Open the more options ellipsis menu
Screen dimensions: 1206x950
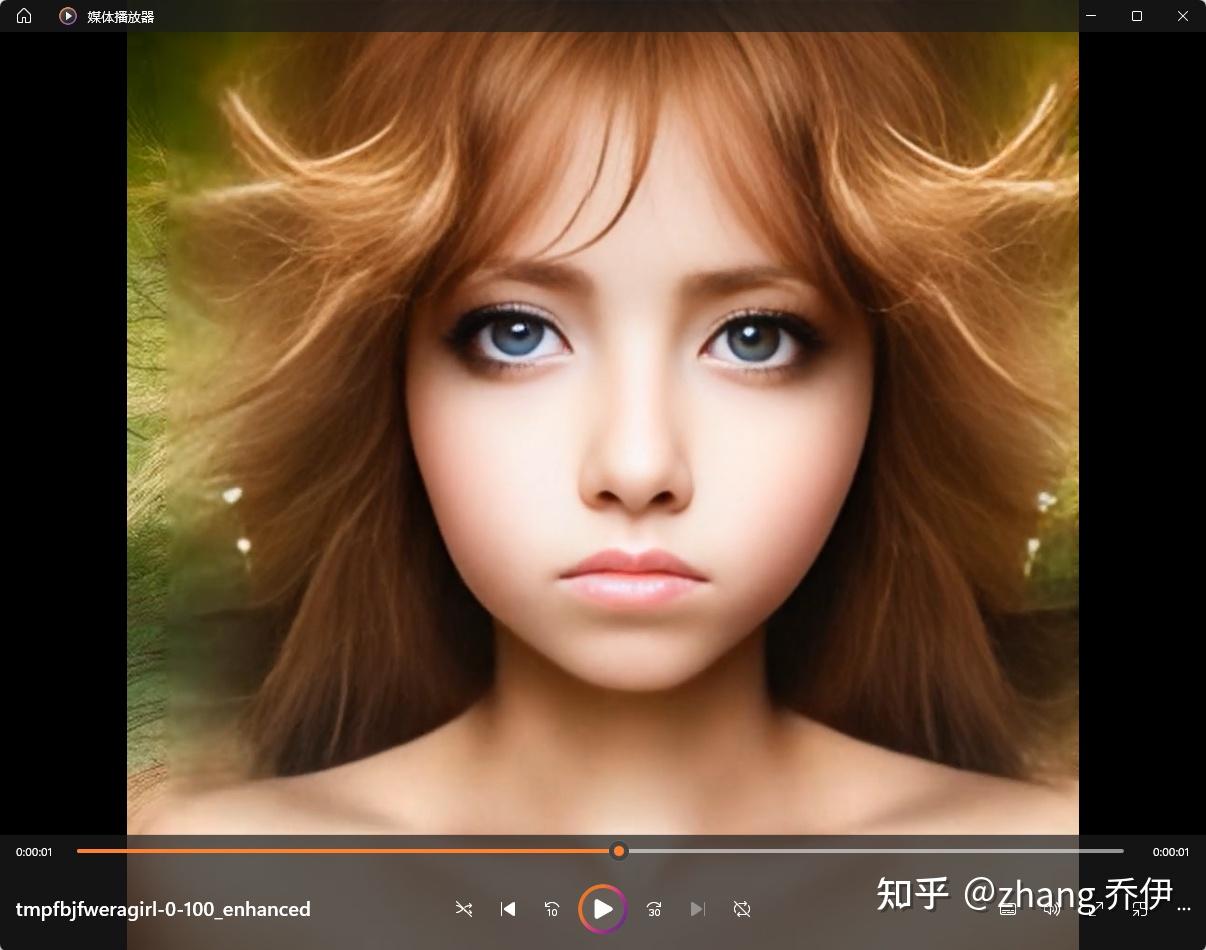(1184, 909)
